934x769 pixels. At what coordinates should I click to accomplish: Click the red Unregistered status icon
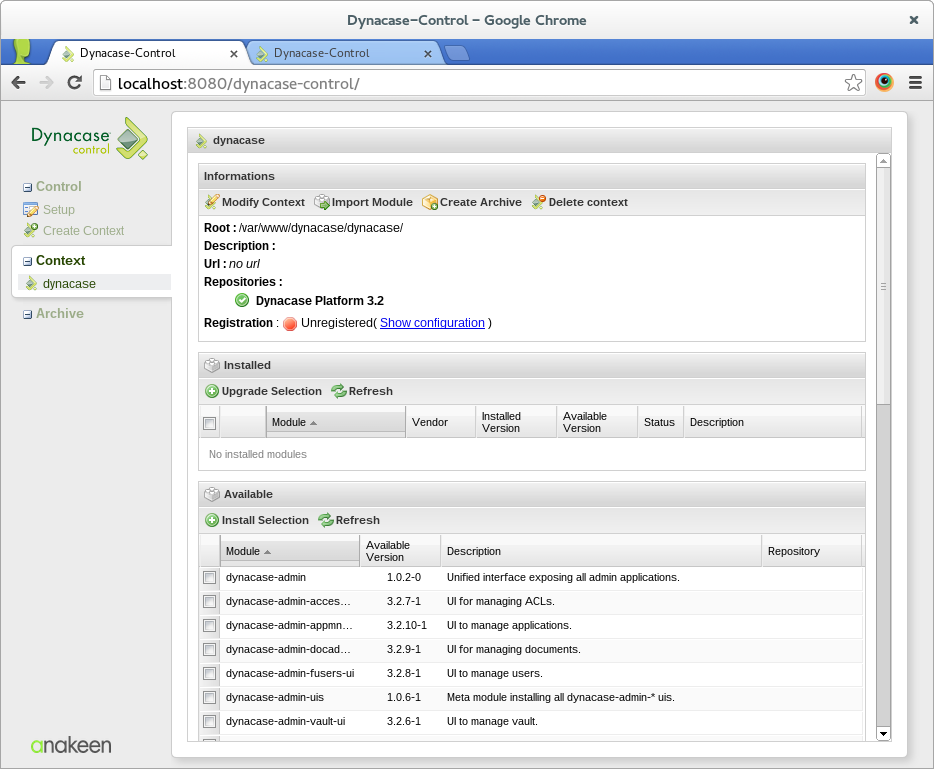point(289,323)
